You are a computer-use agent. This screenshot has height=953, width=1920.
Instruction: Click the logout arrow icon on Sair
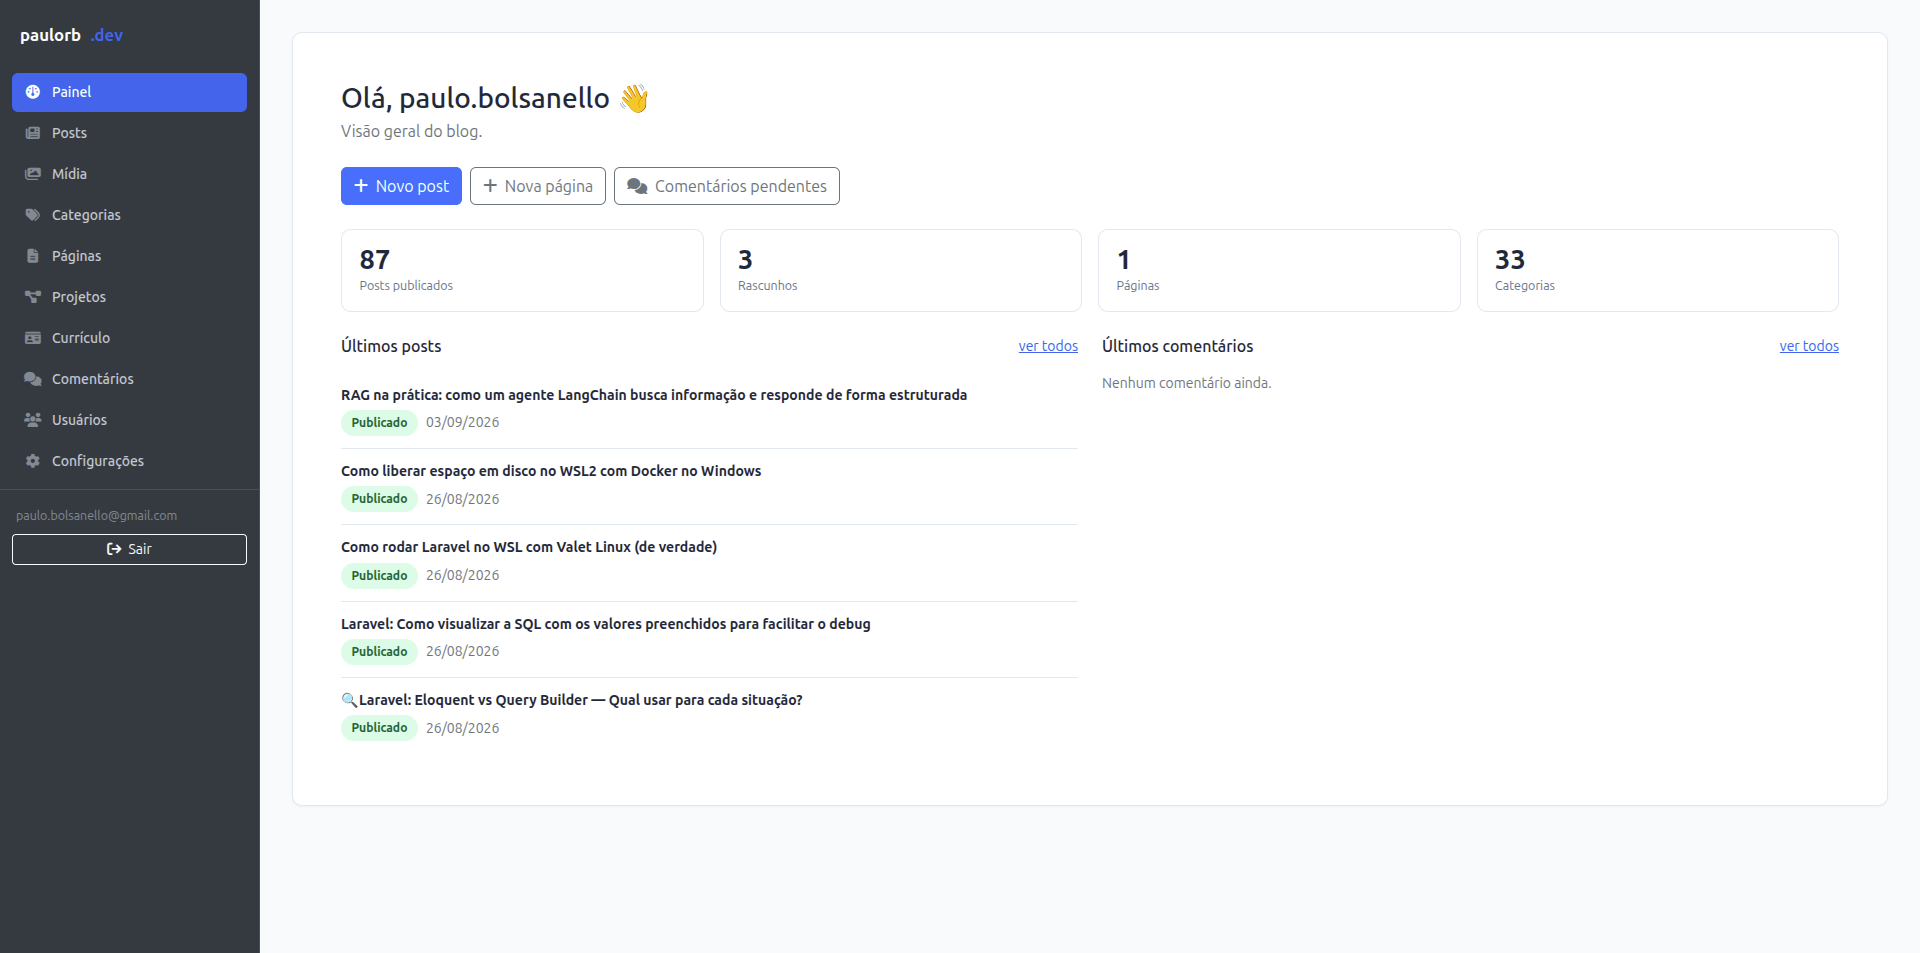(114, 549)
